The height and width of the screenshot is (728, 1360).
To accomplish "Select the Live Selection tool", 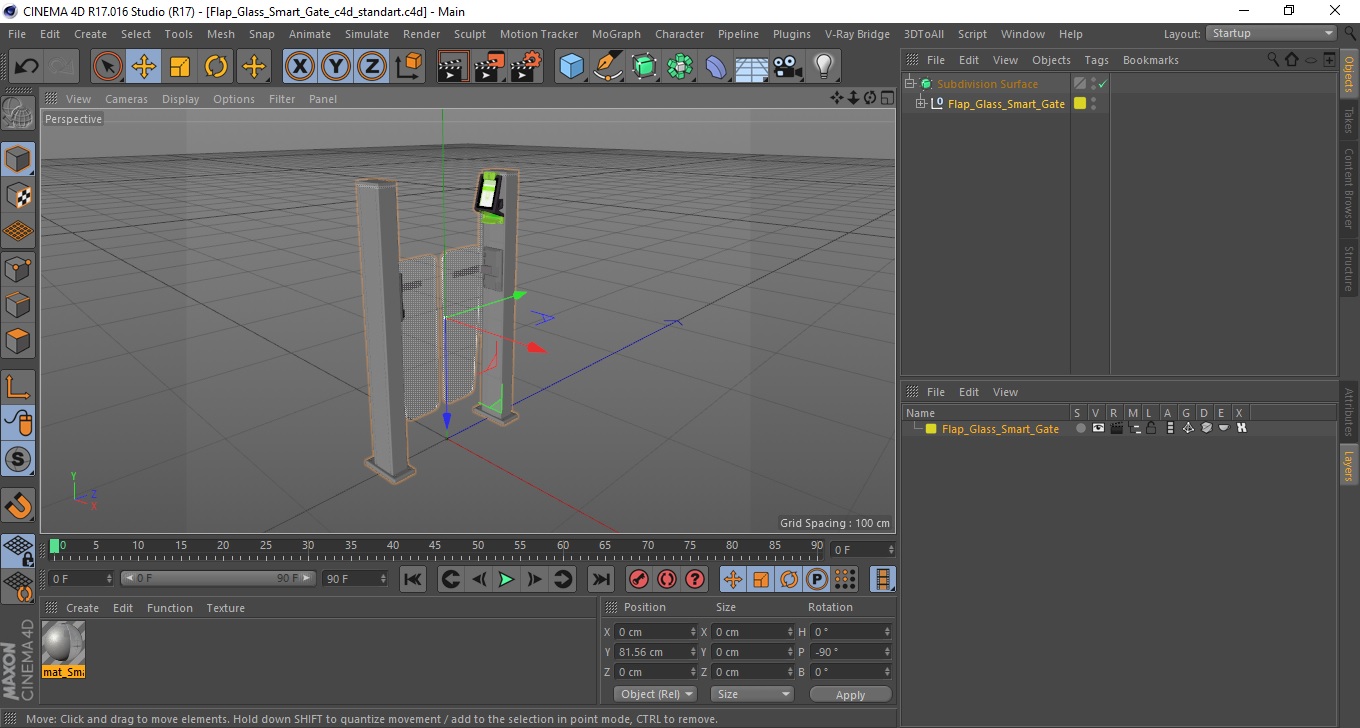I will tap(108, 67).
